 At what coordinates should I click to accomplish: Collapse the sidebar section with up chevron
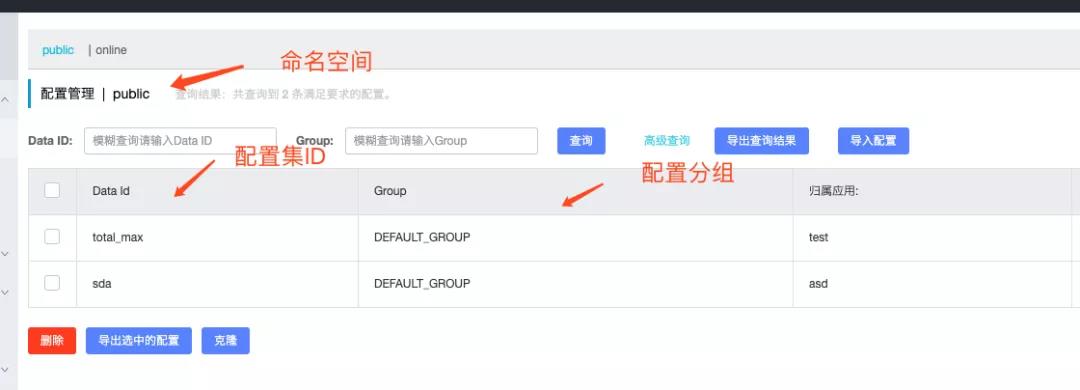click(5, 101)
